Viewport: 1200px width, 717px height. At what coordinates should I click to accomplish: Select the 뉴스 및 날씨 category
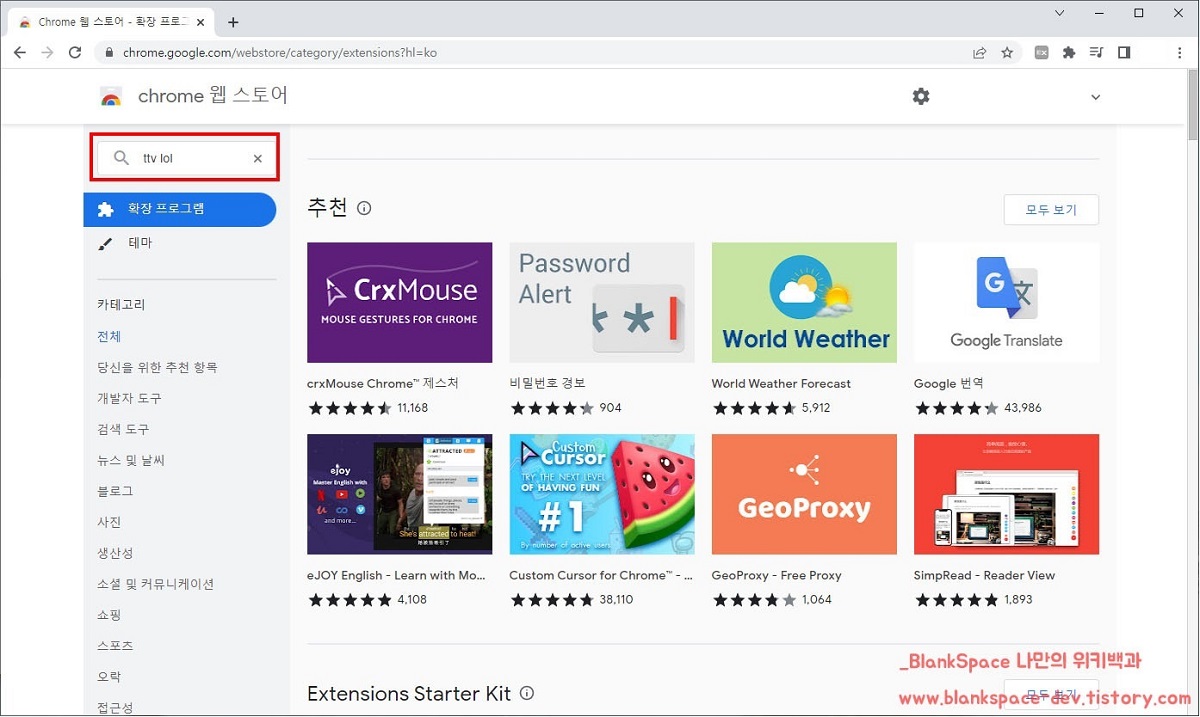coord(131,460)
